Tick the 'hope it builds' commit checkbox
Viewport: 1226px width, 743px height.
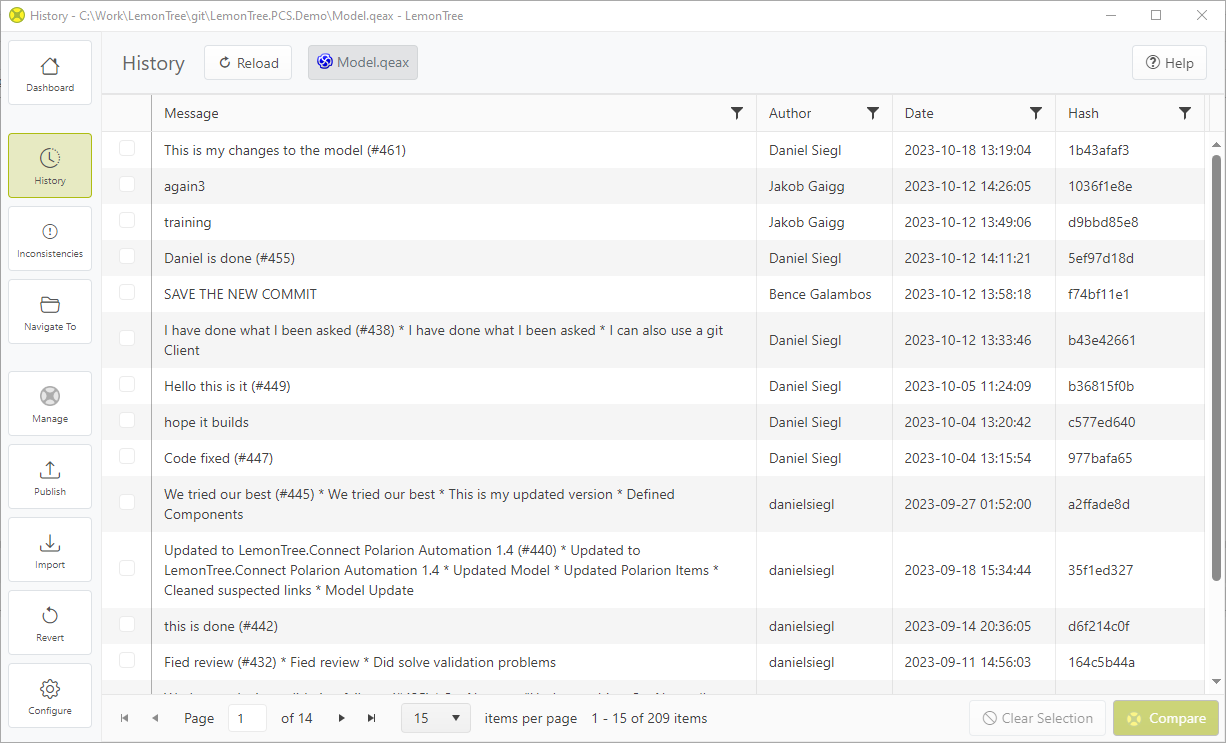tap(127, 420)
